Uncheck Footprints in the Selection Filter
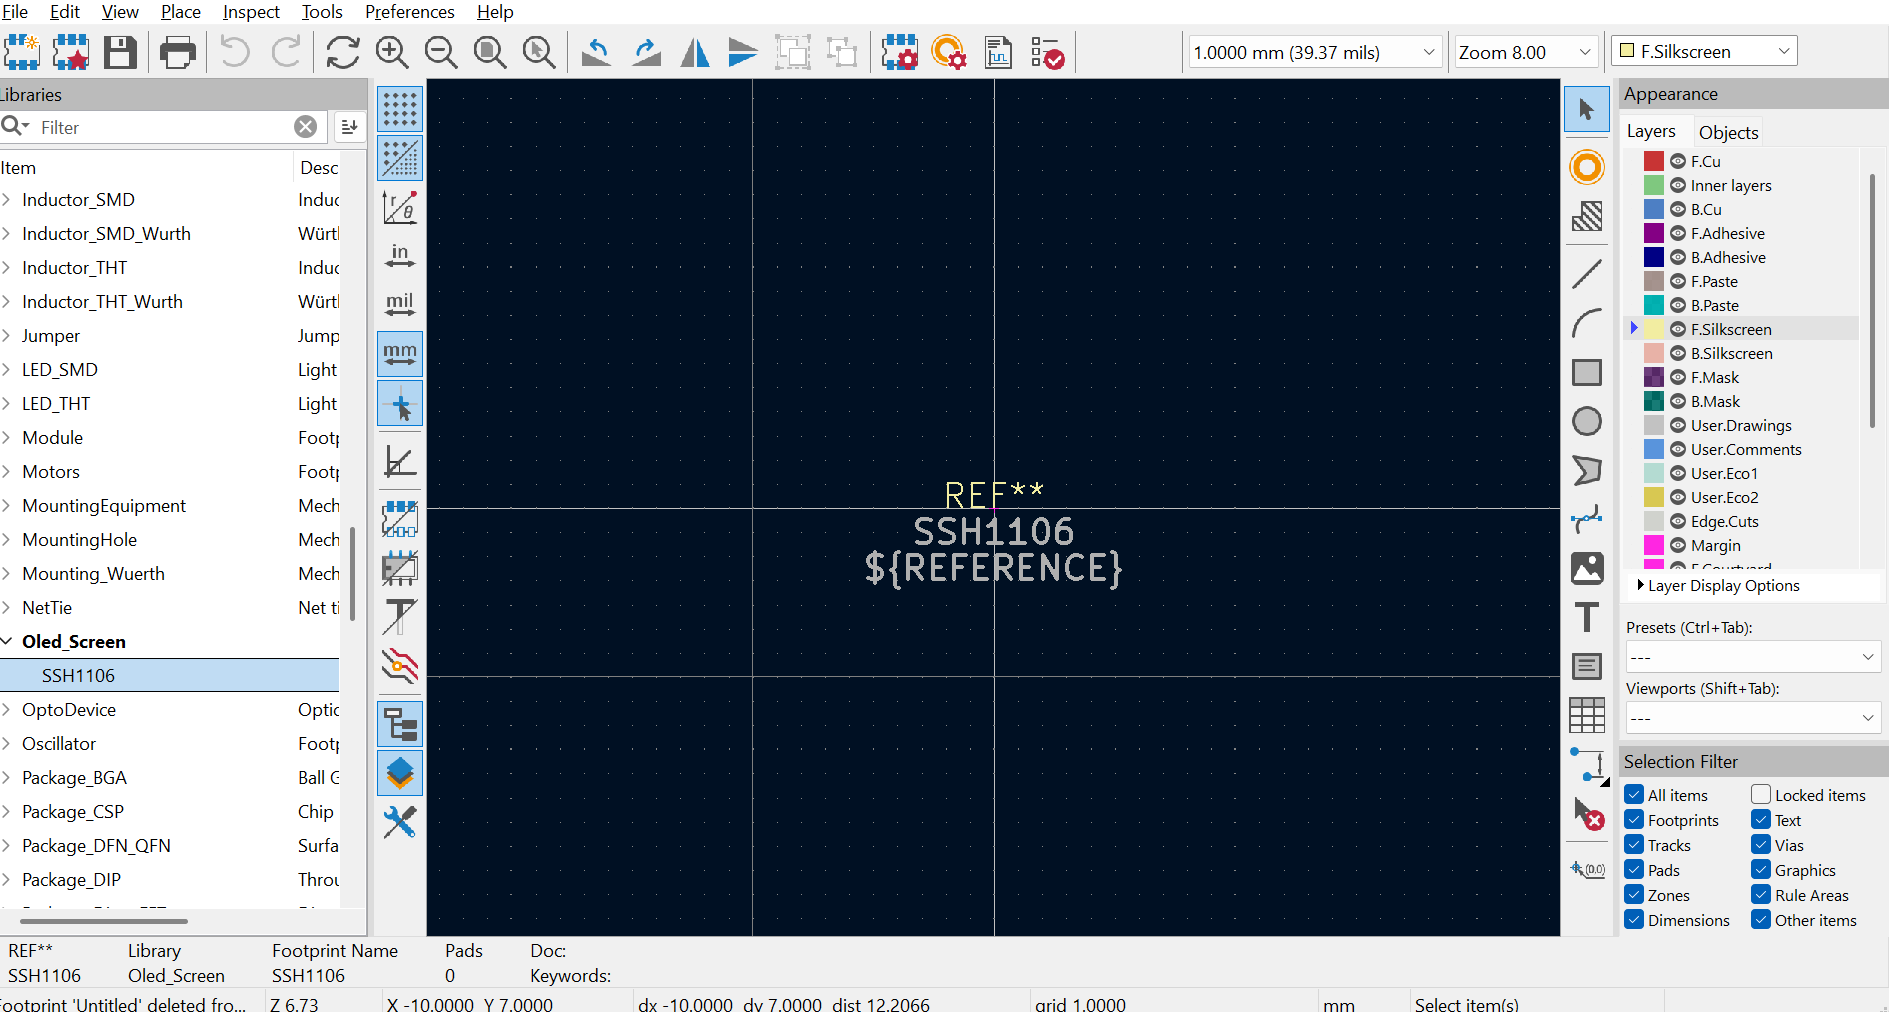1889x1012 pixels. (x=1634, y=820)
